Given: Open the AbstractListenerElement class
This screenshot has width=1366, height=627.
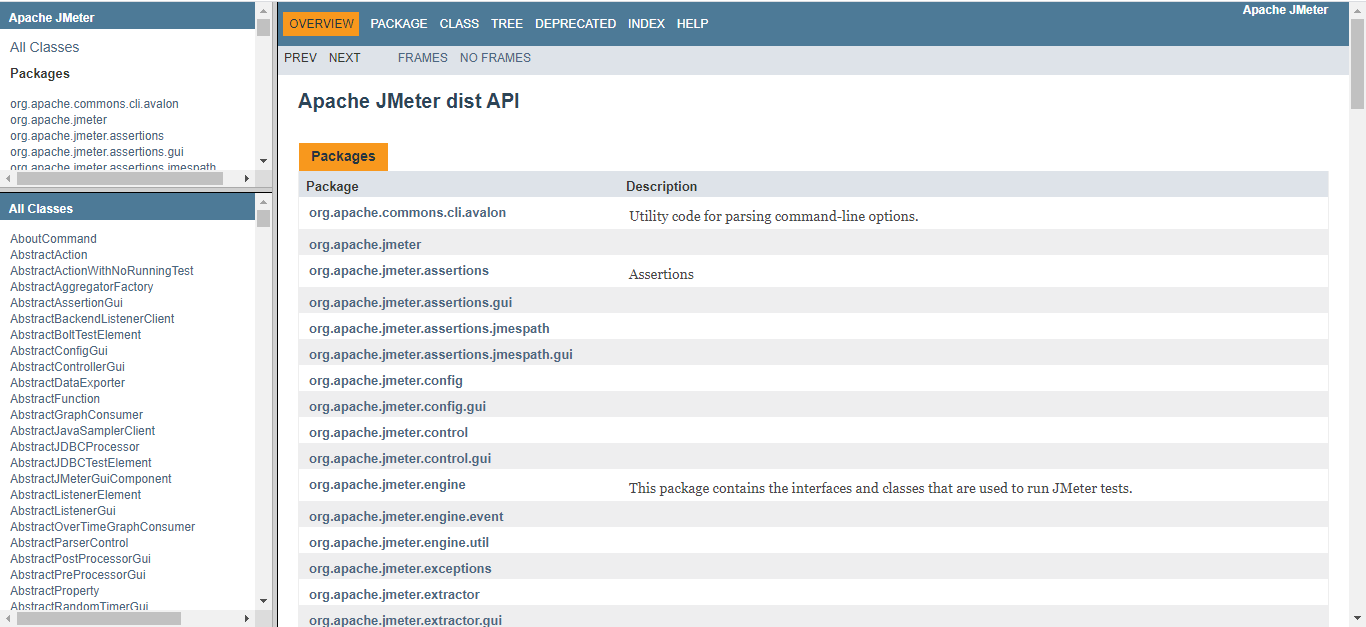Looking at the screenshot, I should (75, 495).
